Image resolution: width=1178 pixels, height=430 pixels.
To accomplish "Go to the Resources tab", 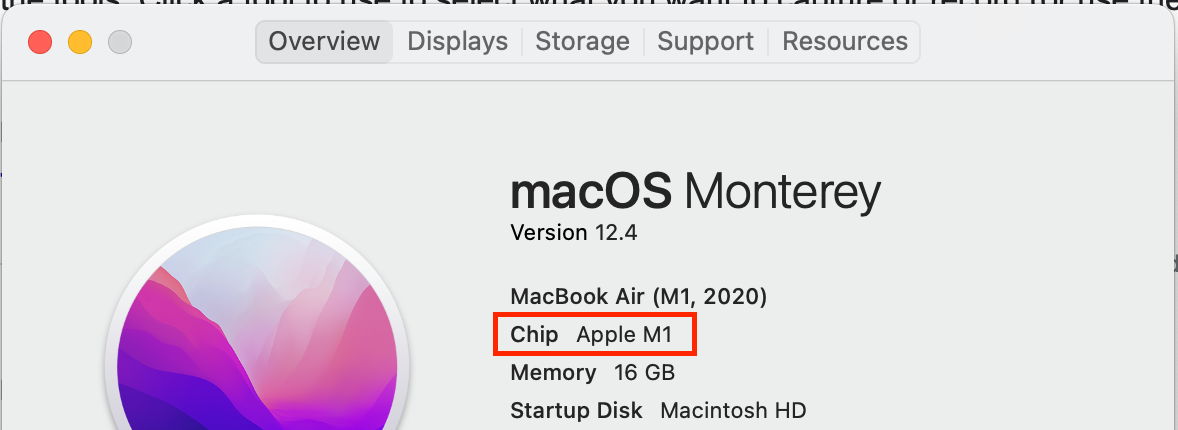I will click(x=844, y=41).
